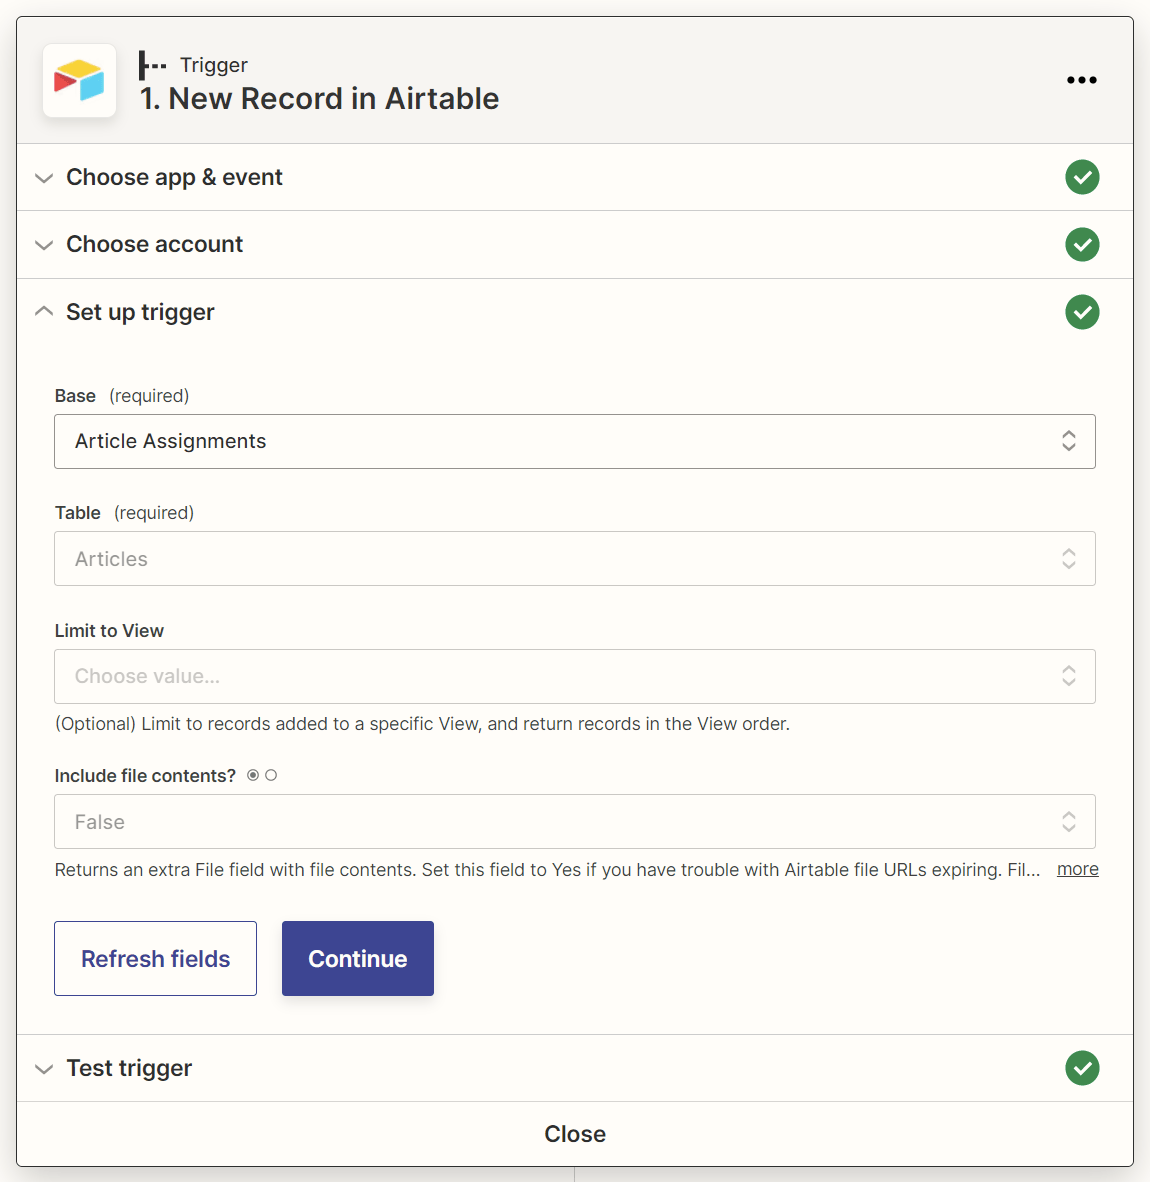Image resolution: width=1150 pixels, height=1182 pixels.
Task: Click the green checkmark for Choose account
Action: point(1082,244)
